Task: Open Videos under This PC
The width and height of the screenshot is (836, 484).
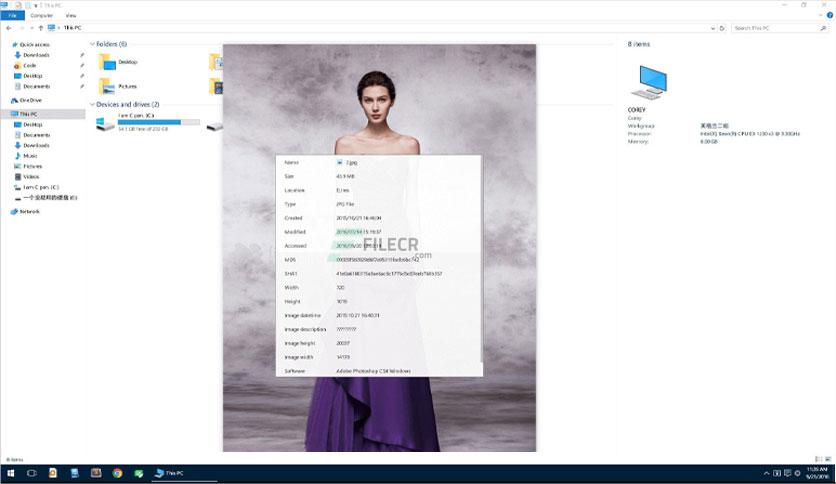Action: (x=27, y=176)
